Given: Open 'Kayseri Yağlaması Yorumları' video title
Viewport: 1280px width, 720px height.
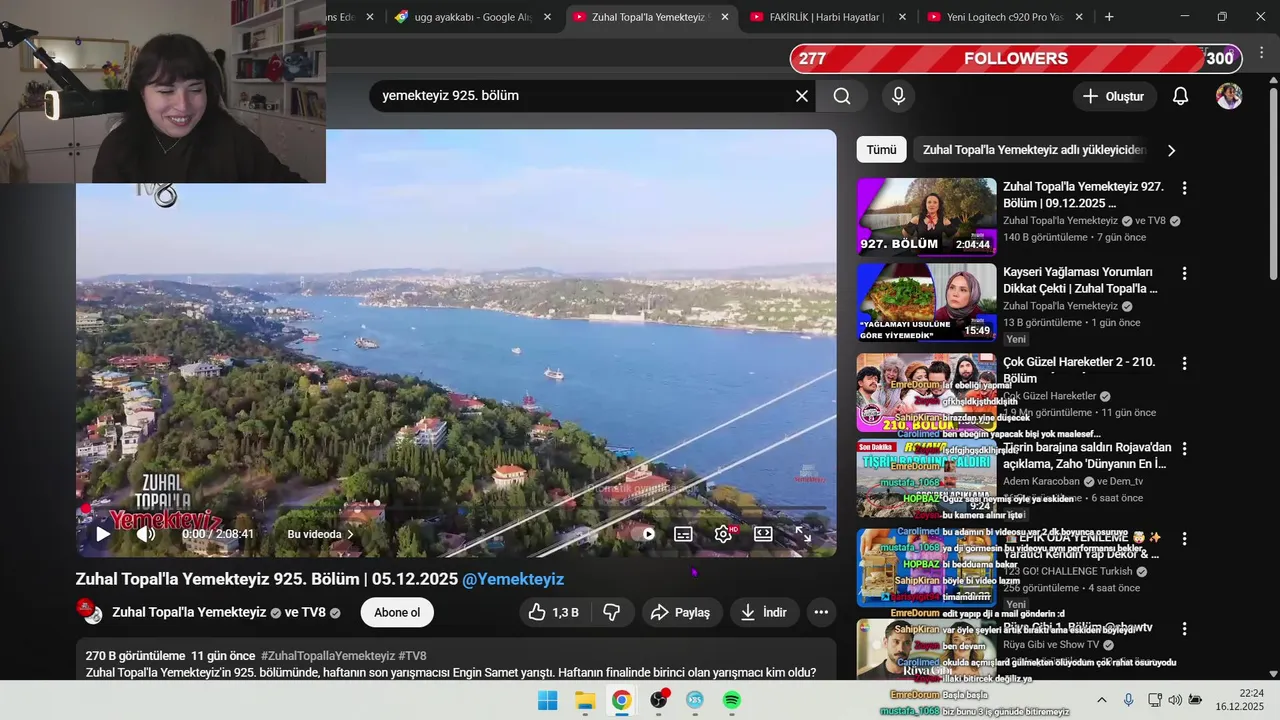Looking at the screenshot, I should coord(1080,280).
